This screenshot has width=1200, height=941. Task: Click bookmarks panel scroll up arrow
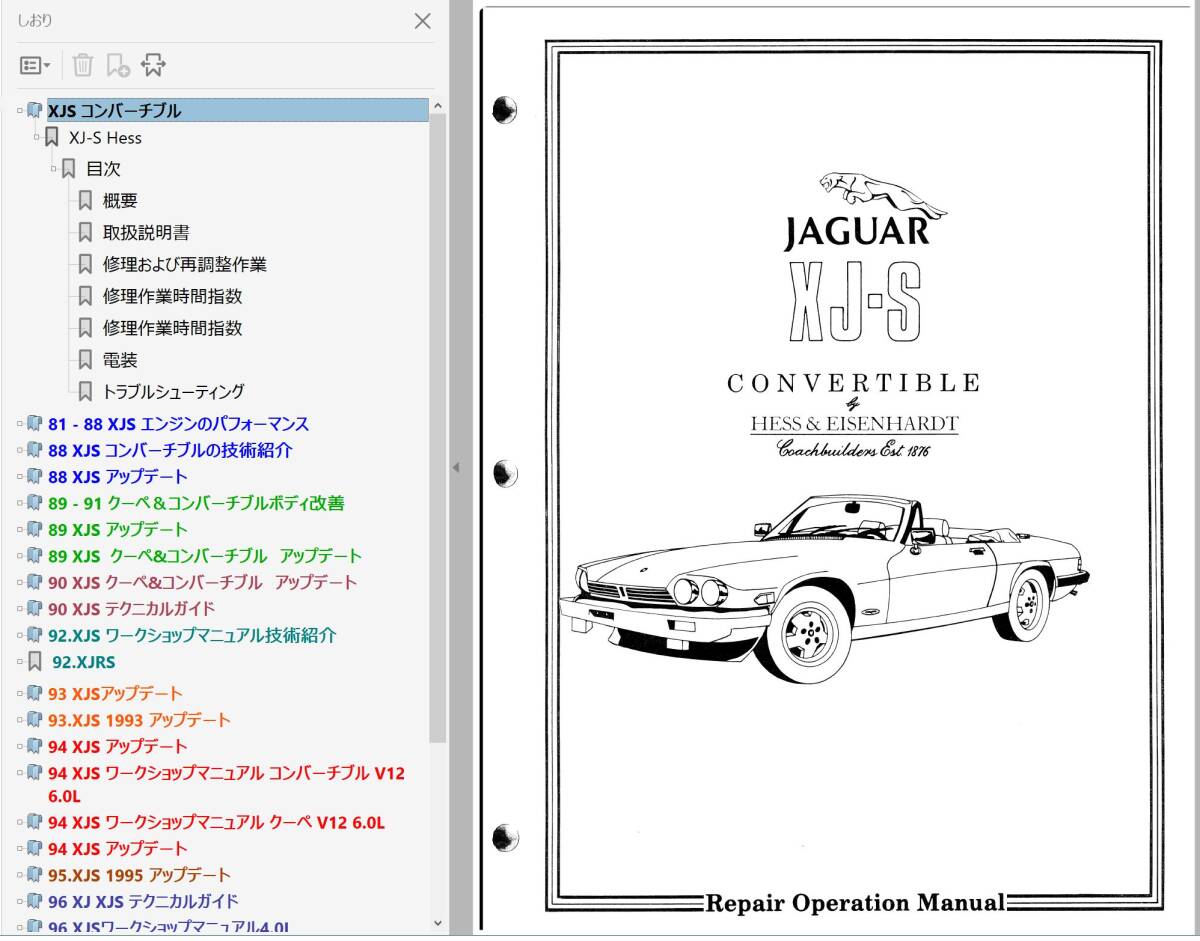(438, 104)
